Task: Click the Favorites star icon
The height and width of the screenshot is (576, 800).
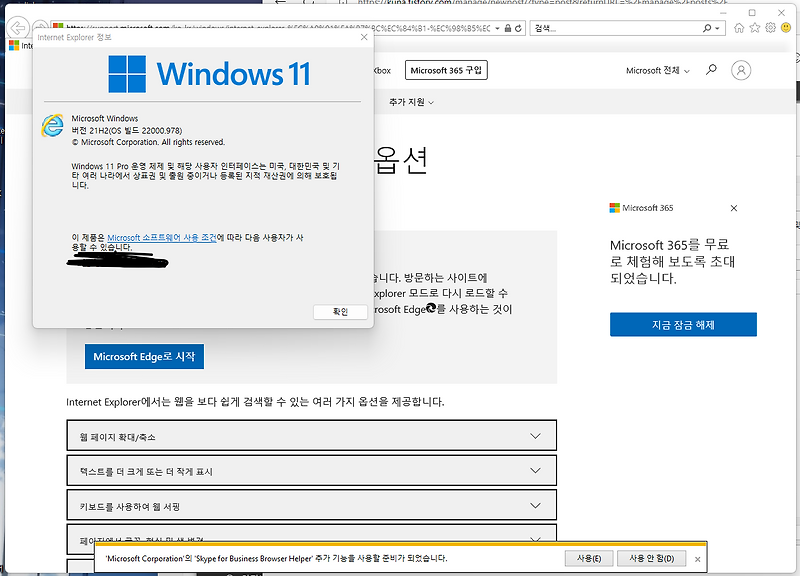Action: 755,28
